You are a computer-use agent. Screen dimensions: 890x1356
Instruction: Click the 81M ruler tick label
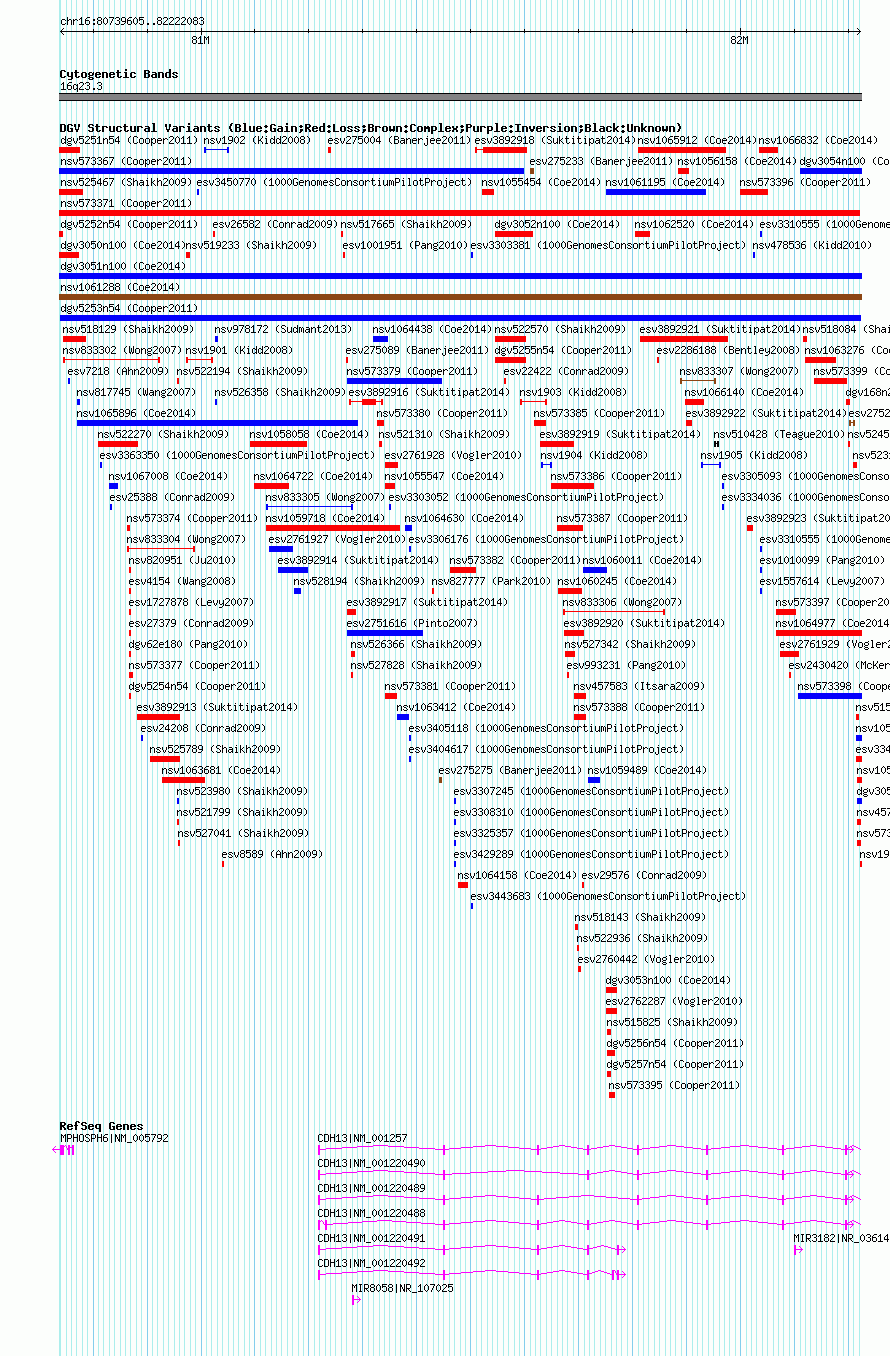coord(200,40)
